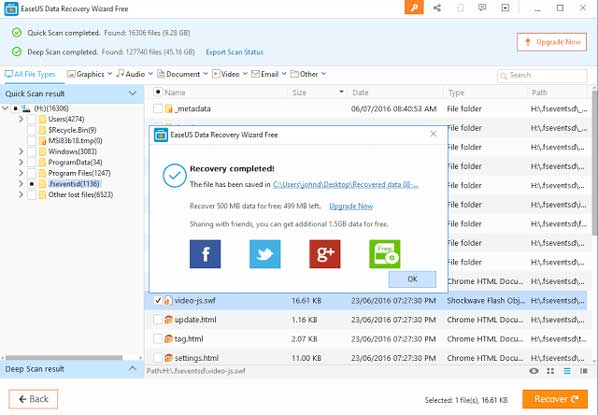The height and width of the screenshot is (415, 598).
Task: Click the file list vertical scrollbar
Action: (x=595, y=163)
